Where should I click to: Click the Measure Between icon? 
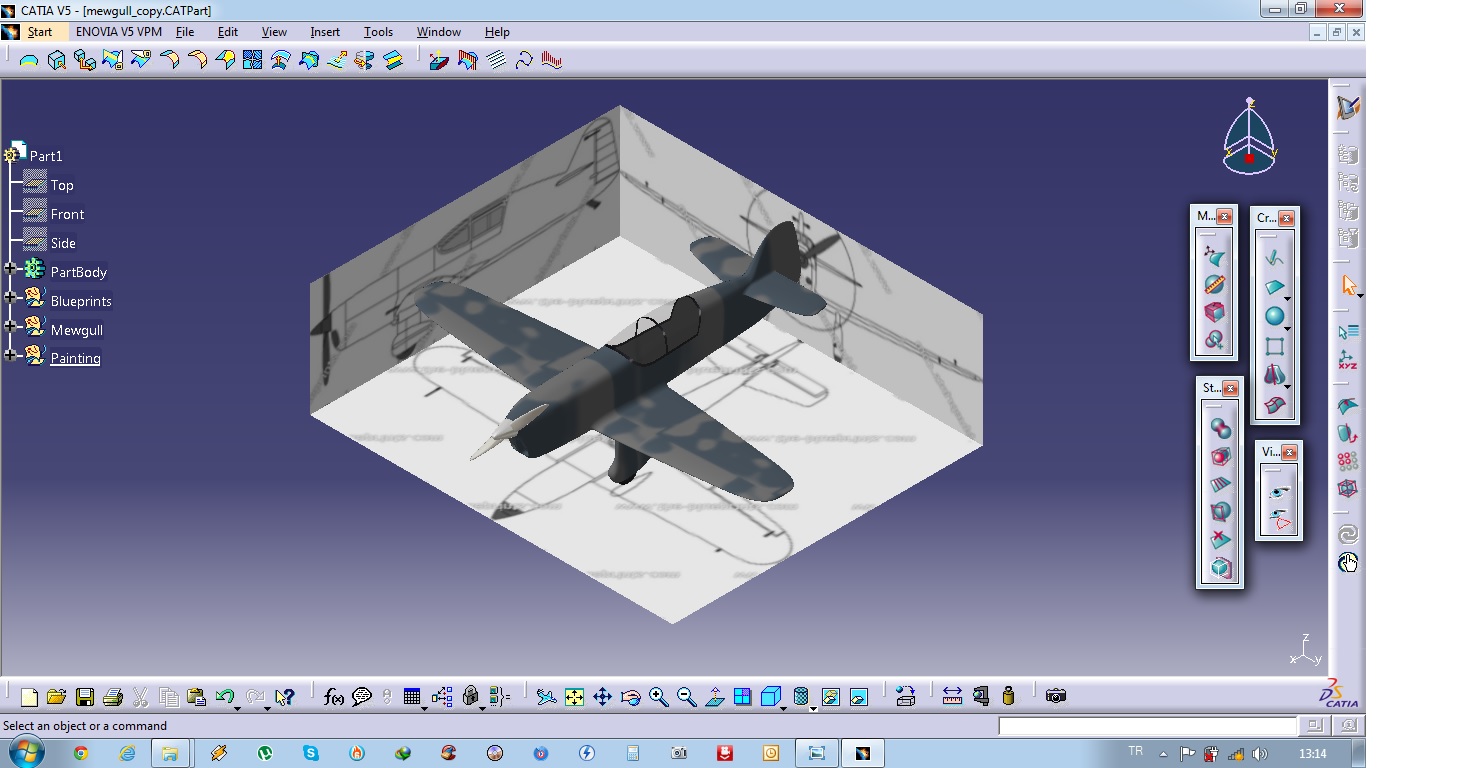point(952,697)
